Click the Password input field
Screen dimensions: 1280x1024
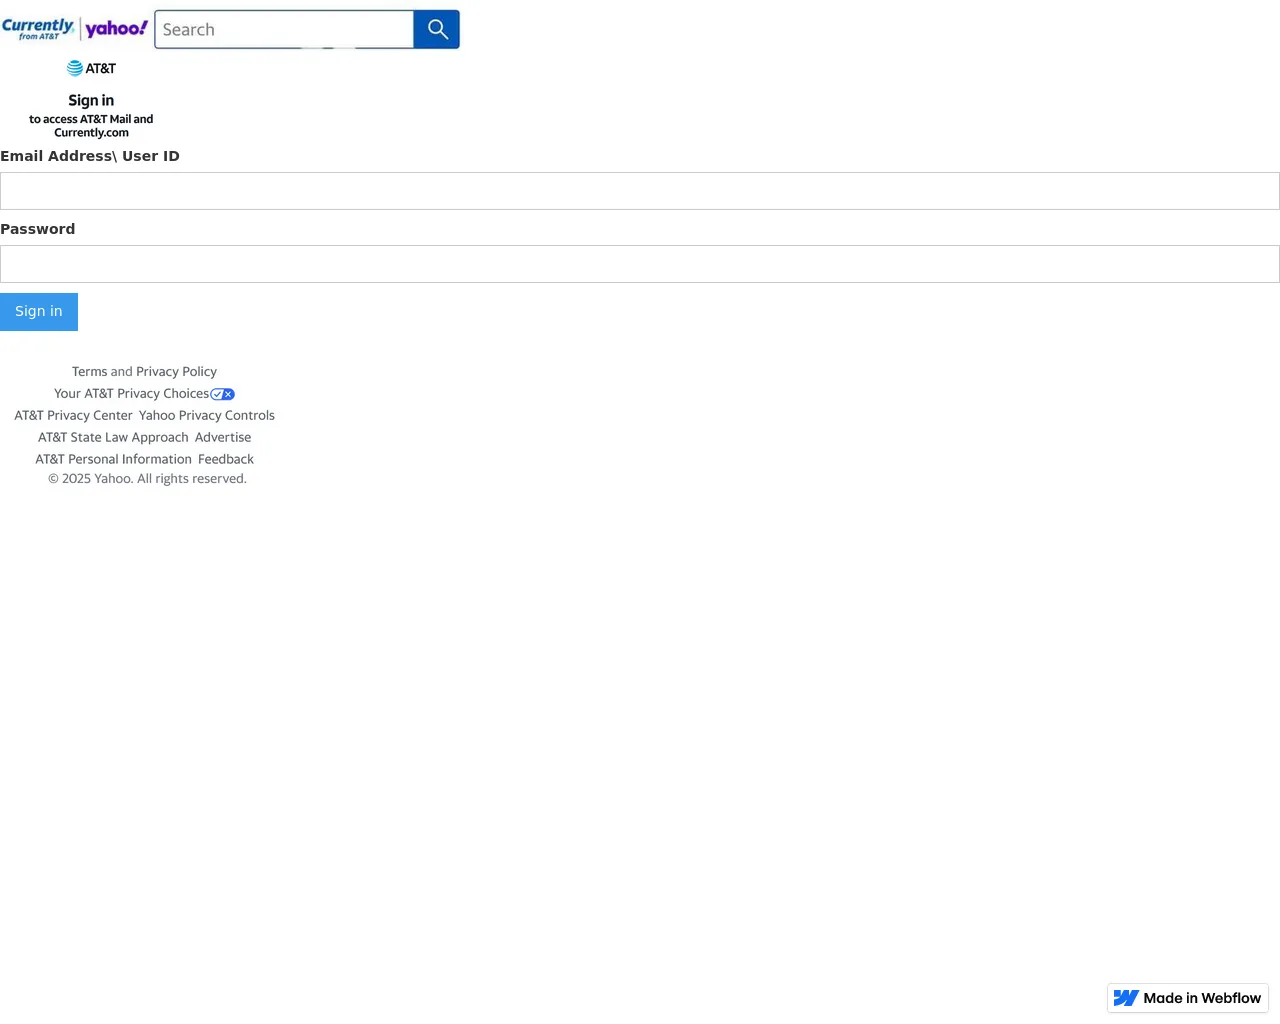(640, 264)
